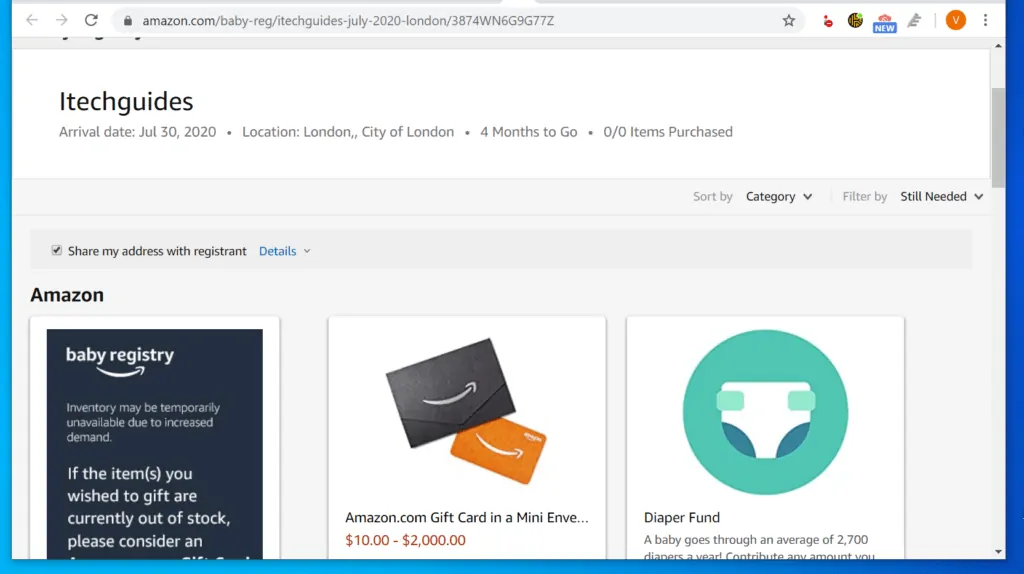Open the orange V profile avatar
Screen dimensions: 1024x574
click(x=955, y=20)
